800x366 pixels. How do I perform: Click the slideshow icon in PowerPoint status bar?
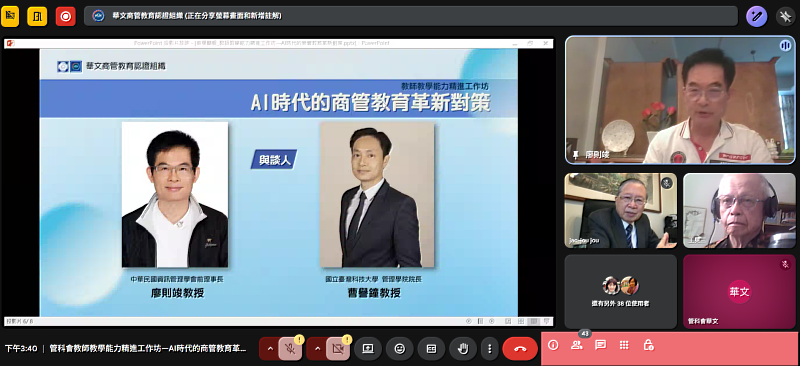point(546,321)
